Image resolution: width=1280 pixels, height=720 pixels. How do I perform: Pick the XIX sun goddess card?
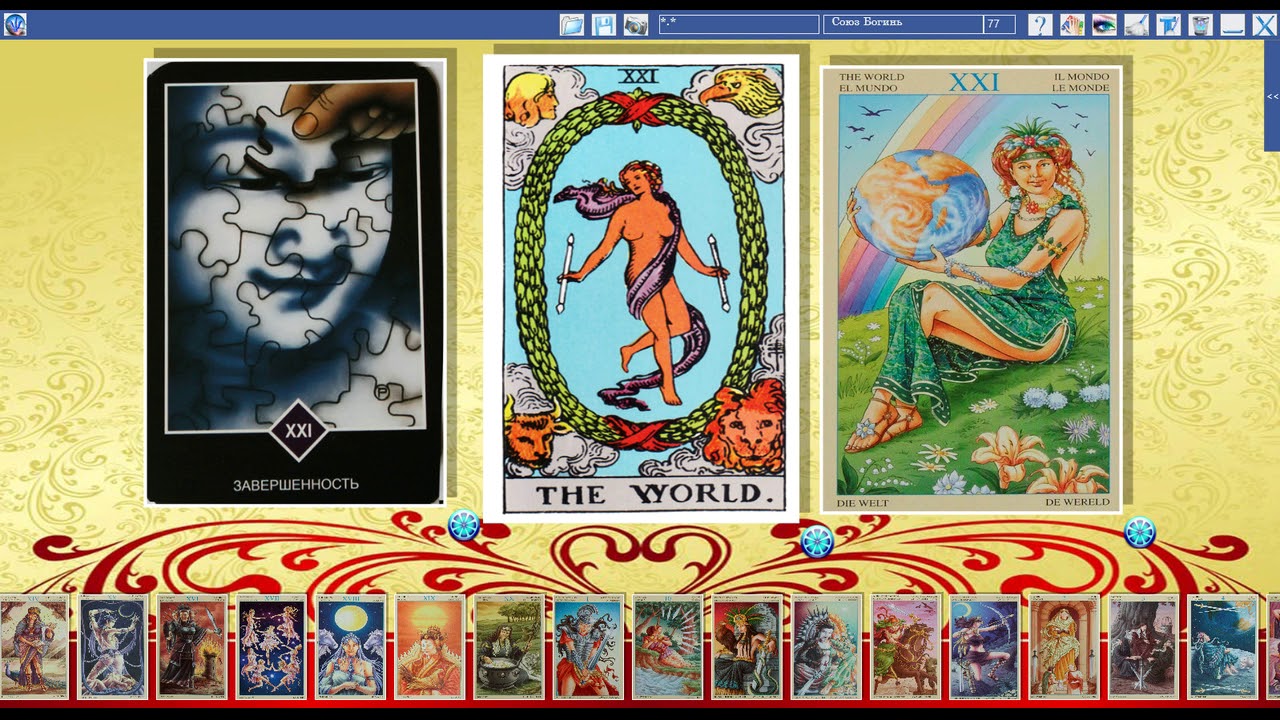pyautogui.click(x=430, y=647)
